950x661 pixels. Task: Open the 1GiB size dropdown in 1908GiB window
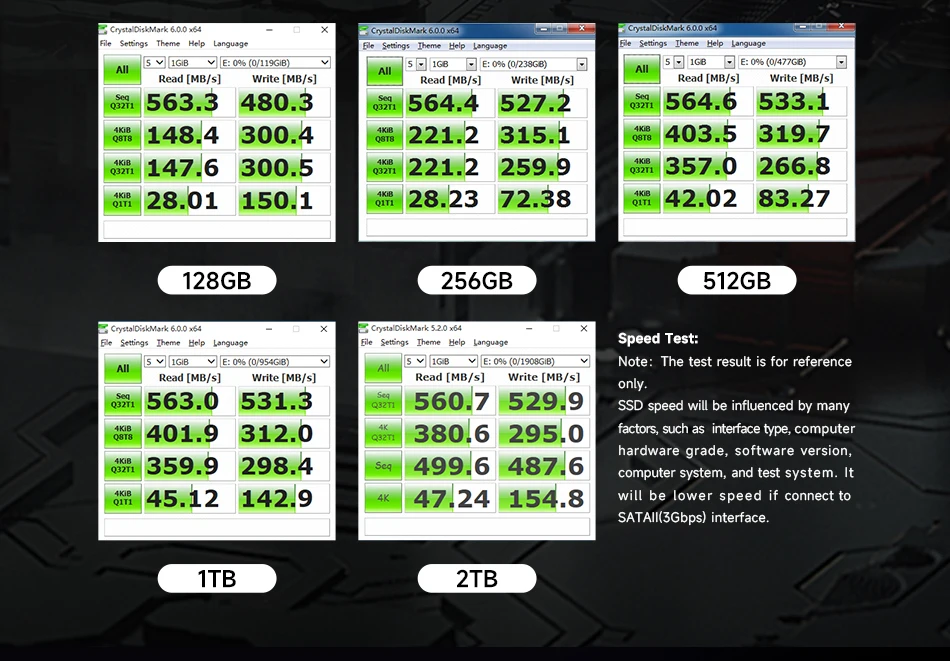(453, 361)
